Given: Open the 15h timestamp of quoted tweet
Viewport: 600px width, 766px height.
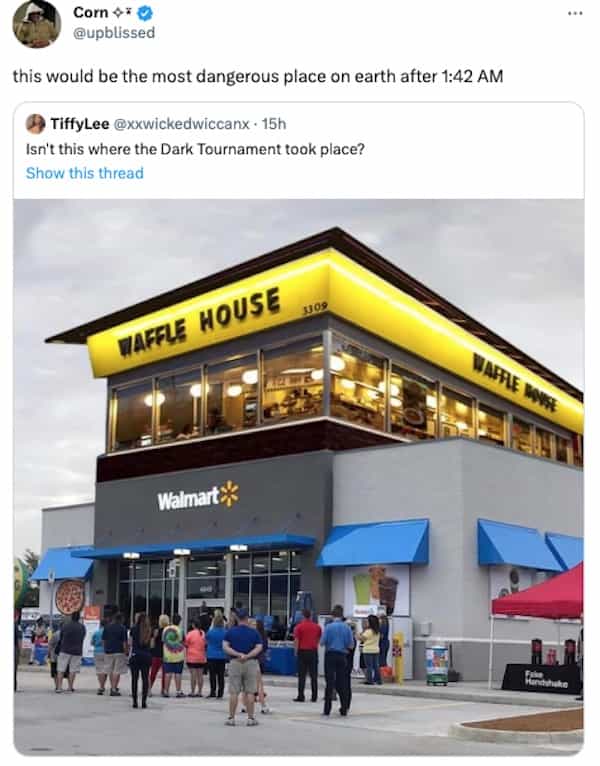Looking at the screenshot, I should coord(274,124).
